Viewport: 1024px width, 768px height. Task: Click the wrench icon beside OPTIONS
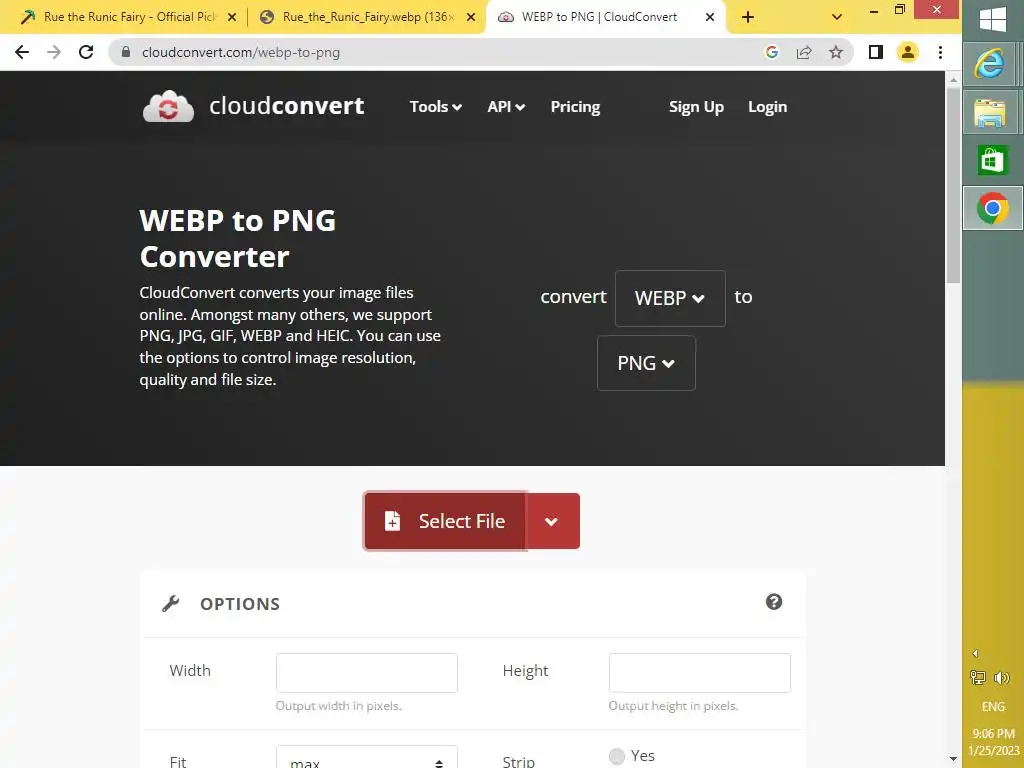[x=170, y=603]
